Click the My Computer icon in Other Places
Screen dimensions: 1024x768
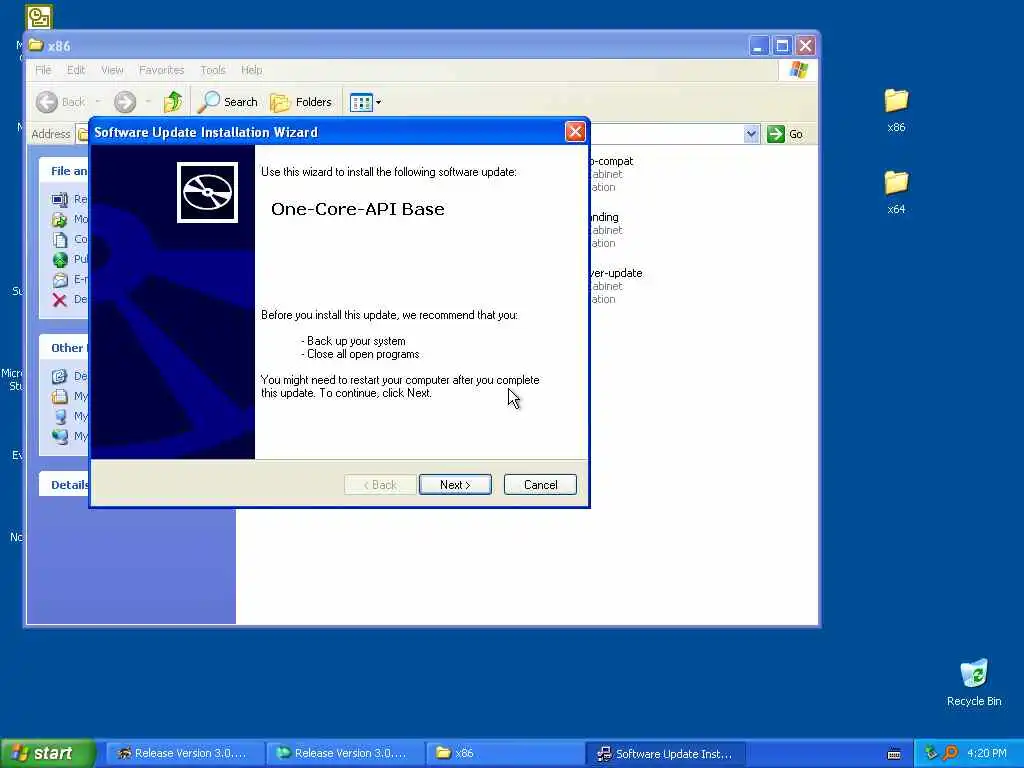pos(59,416)
